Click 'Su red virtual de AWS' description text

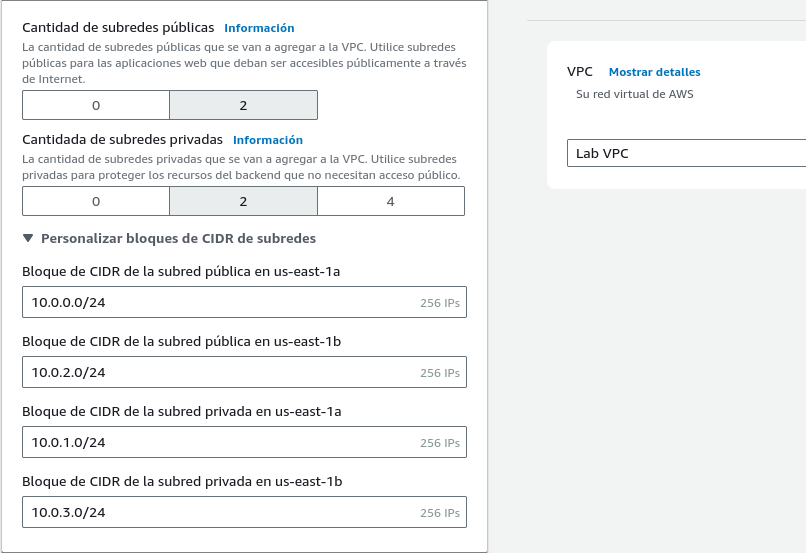[x=634, y=95]
